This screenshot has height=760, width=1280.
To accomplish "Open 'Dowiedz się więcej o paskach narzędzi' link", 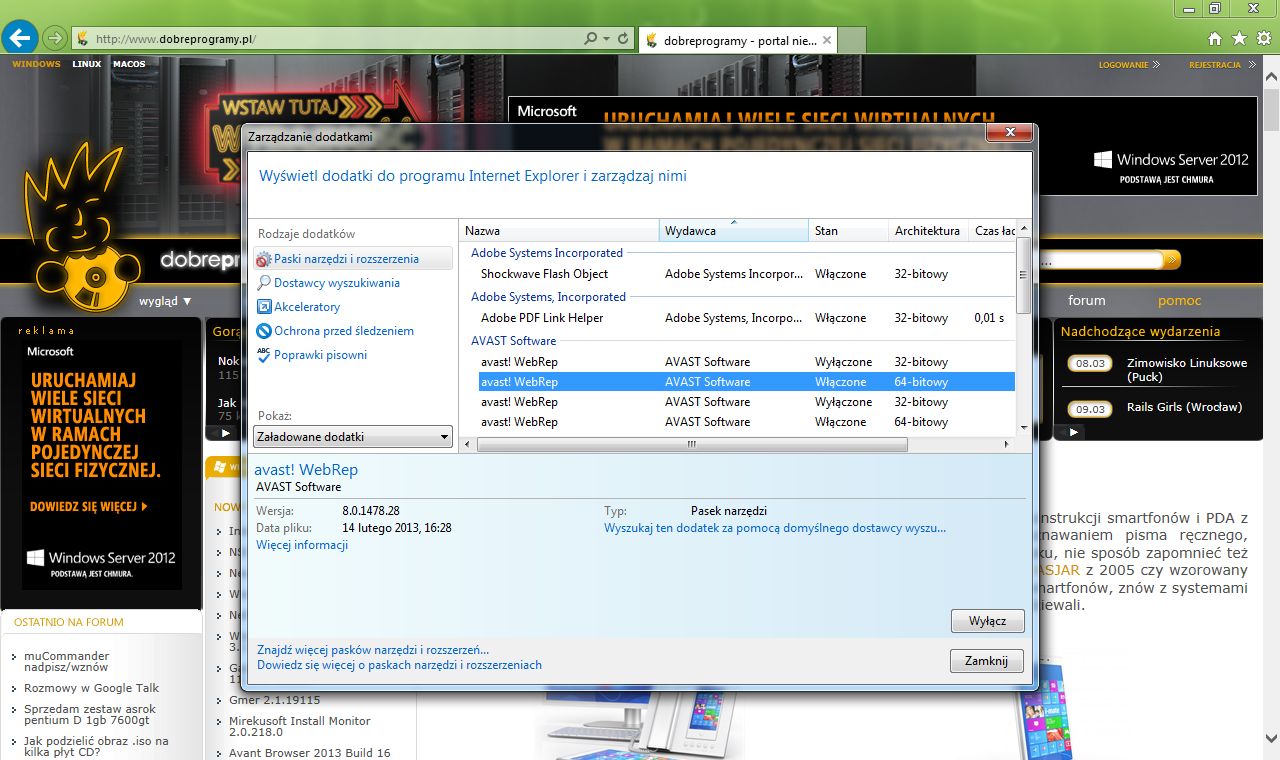I will pyautogui.click(x=399, y=665).
